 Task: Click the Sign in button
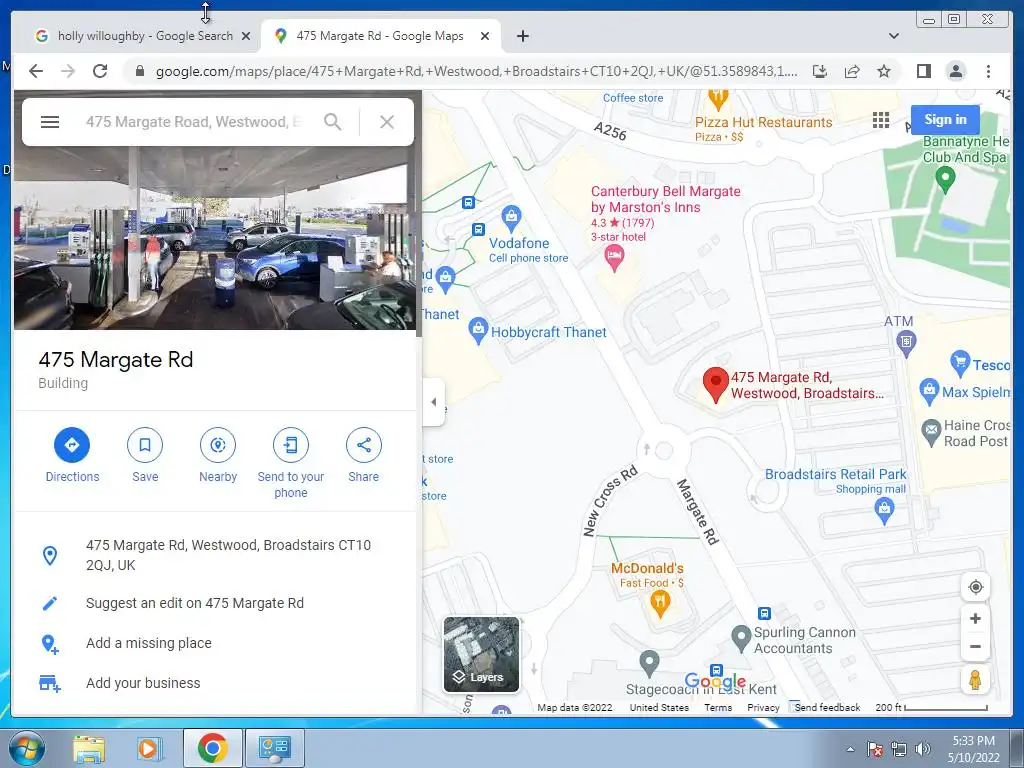tap(945, 120)
